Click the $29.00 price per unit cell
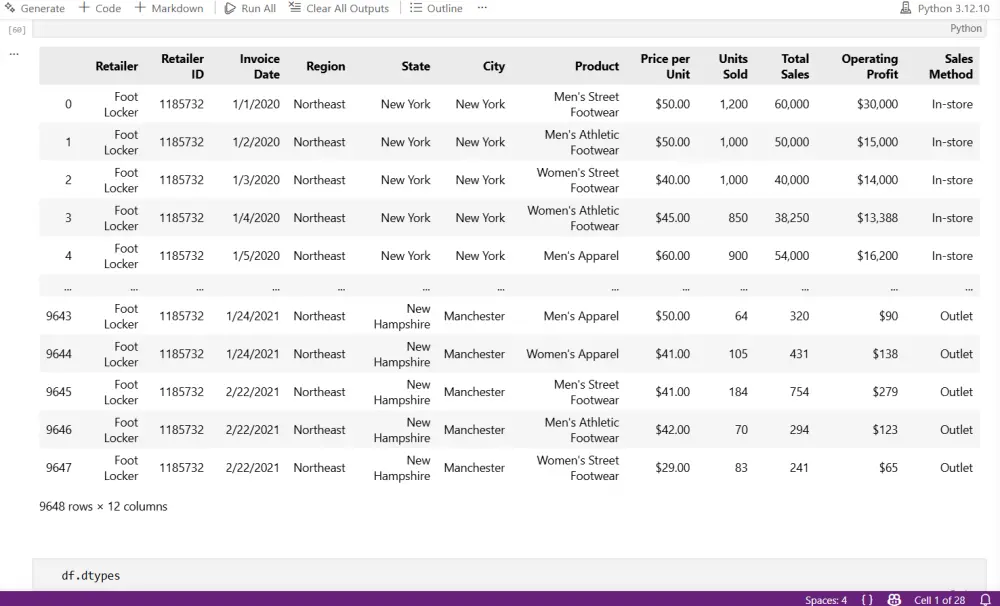This screenshot has height=606, width=1000. 672,468
